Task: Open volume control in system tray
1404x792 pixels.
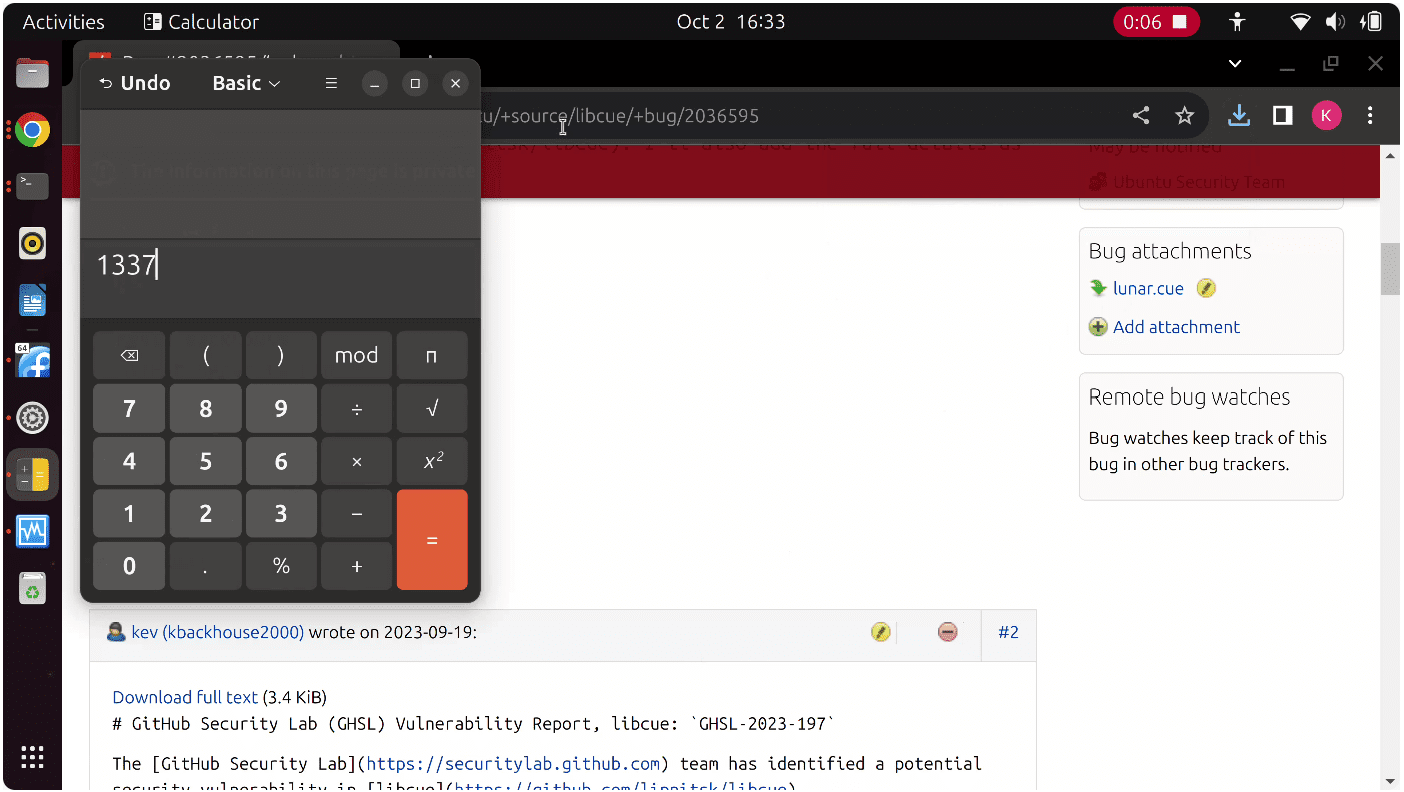Action: coord(1336,21)
